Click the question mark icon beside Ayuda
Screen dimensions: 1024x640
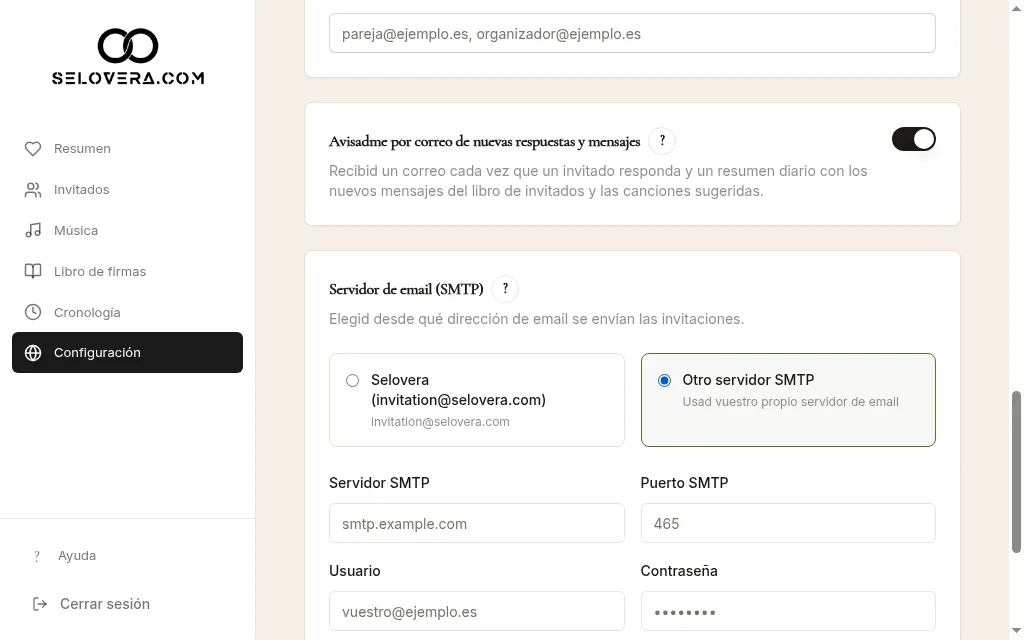[x=37, y=556]
